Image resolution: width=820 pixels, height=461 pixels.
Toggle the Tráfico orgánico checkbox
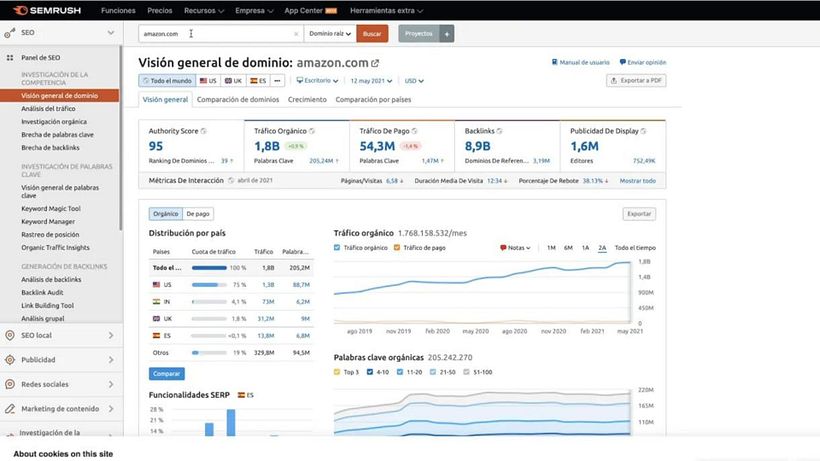click(x=337, y=248)
